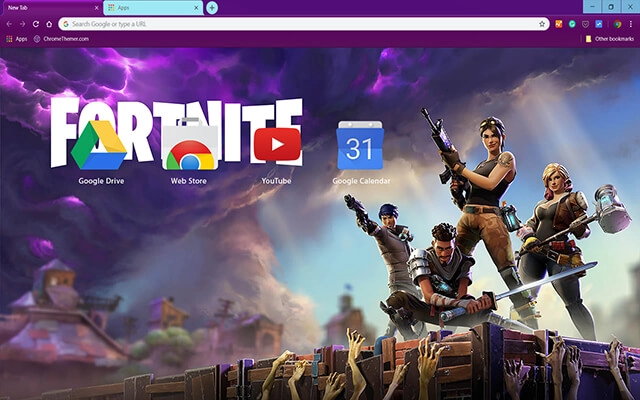
Task: Click the Google icon in the address bar
Action: point(66,24)
